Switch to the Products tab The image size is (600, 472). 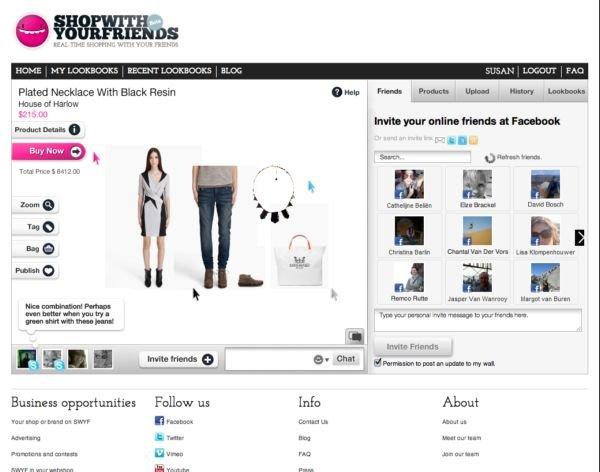tap(434, 91)
